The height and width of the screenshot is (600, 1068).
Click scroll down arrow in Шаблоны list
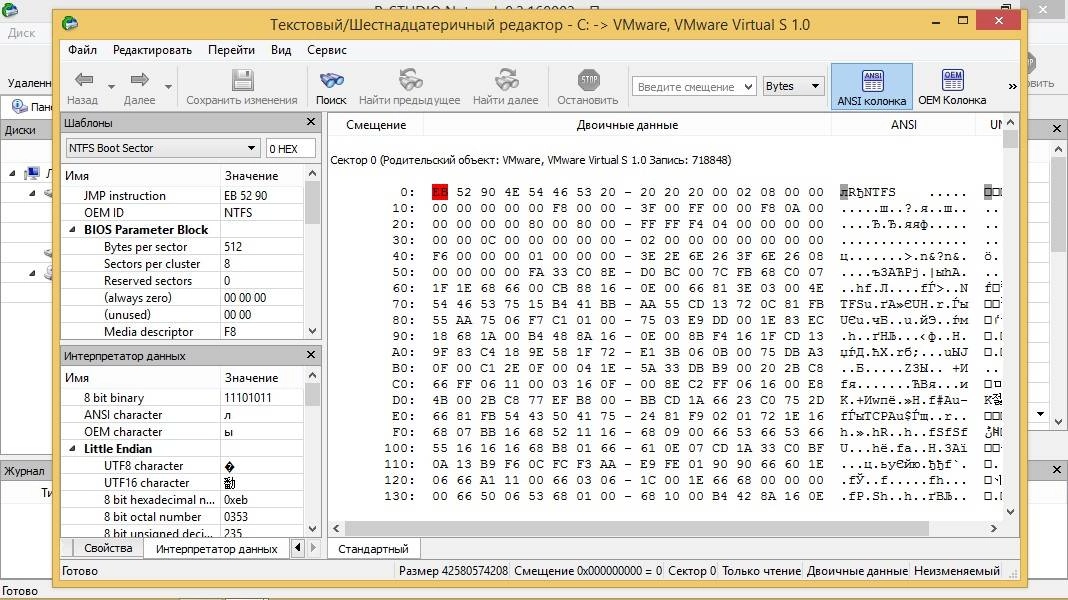click(x=313, y=331)
